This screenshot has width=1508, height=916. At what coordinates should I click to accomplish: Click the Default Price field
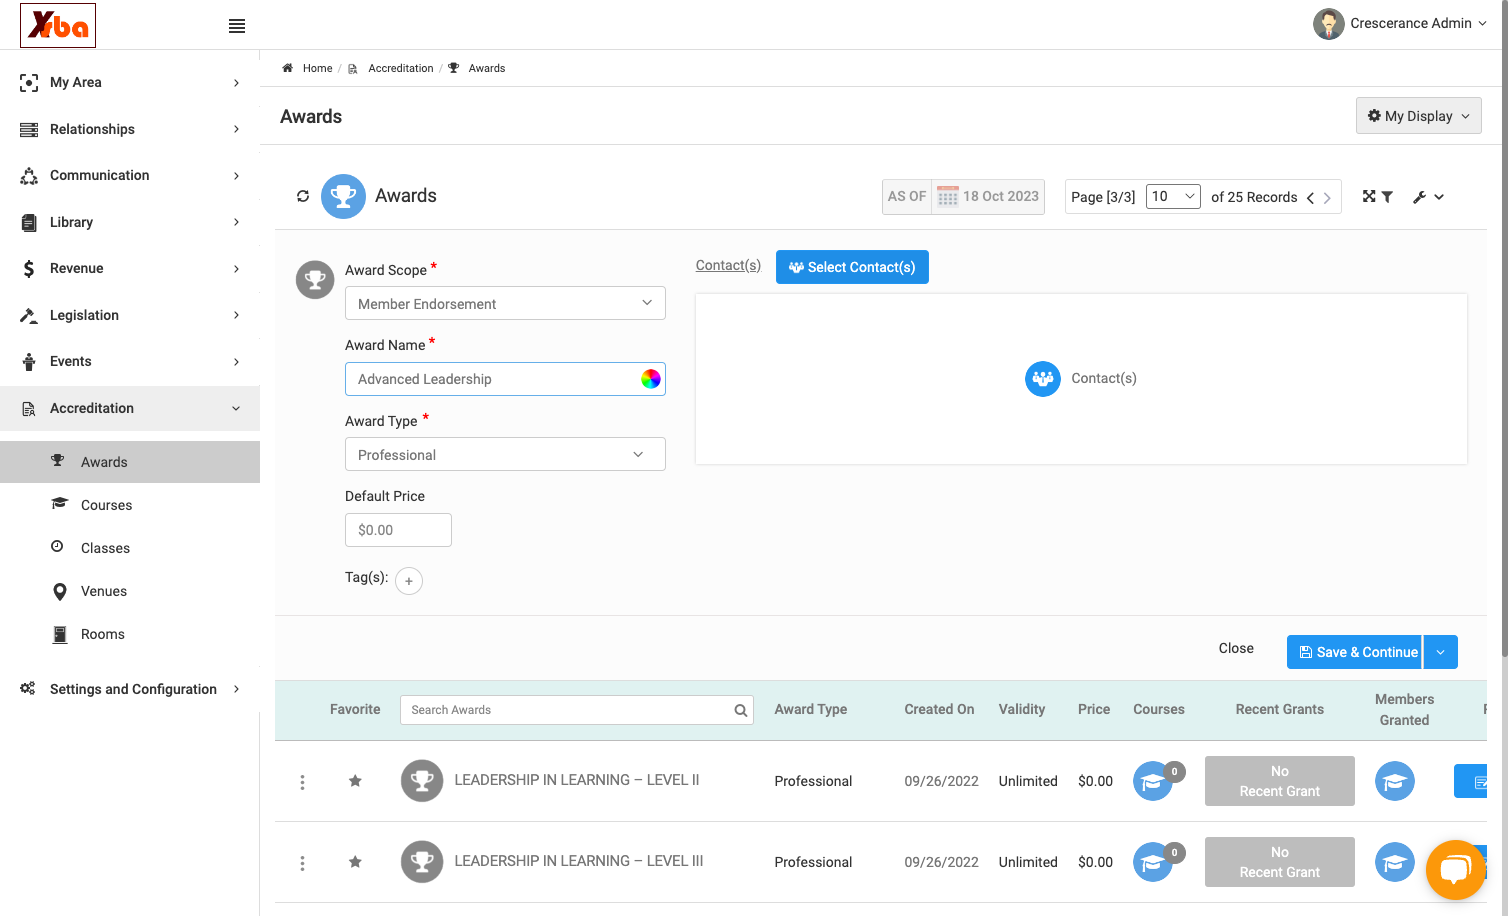point(398,530)
